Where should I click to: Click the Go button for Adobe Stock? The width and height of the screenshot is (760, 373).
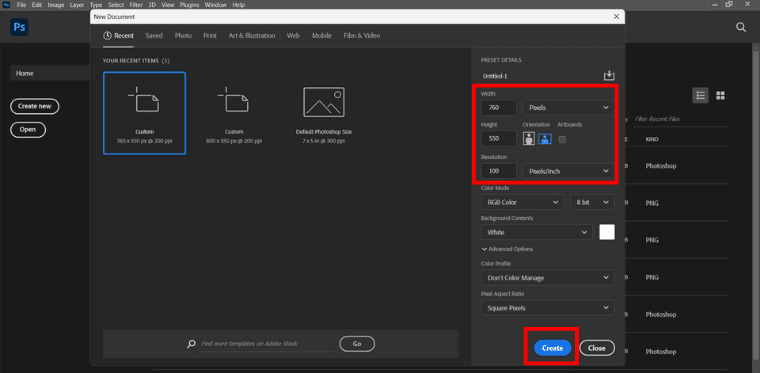click(357, 343)
